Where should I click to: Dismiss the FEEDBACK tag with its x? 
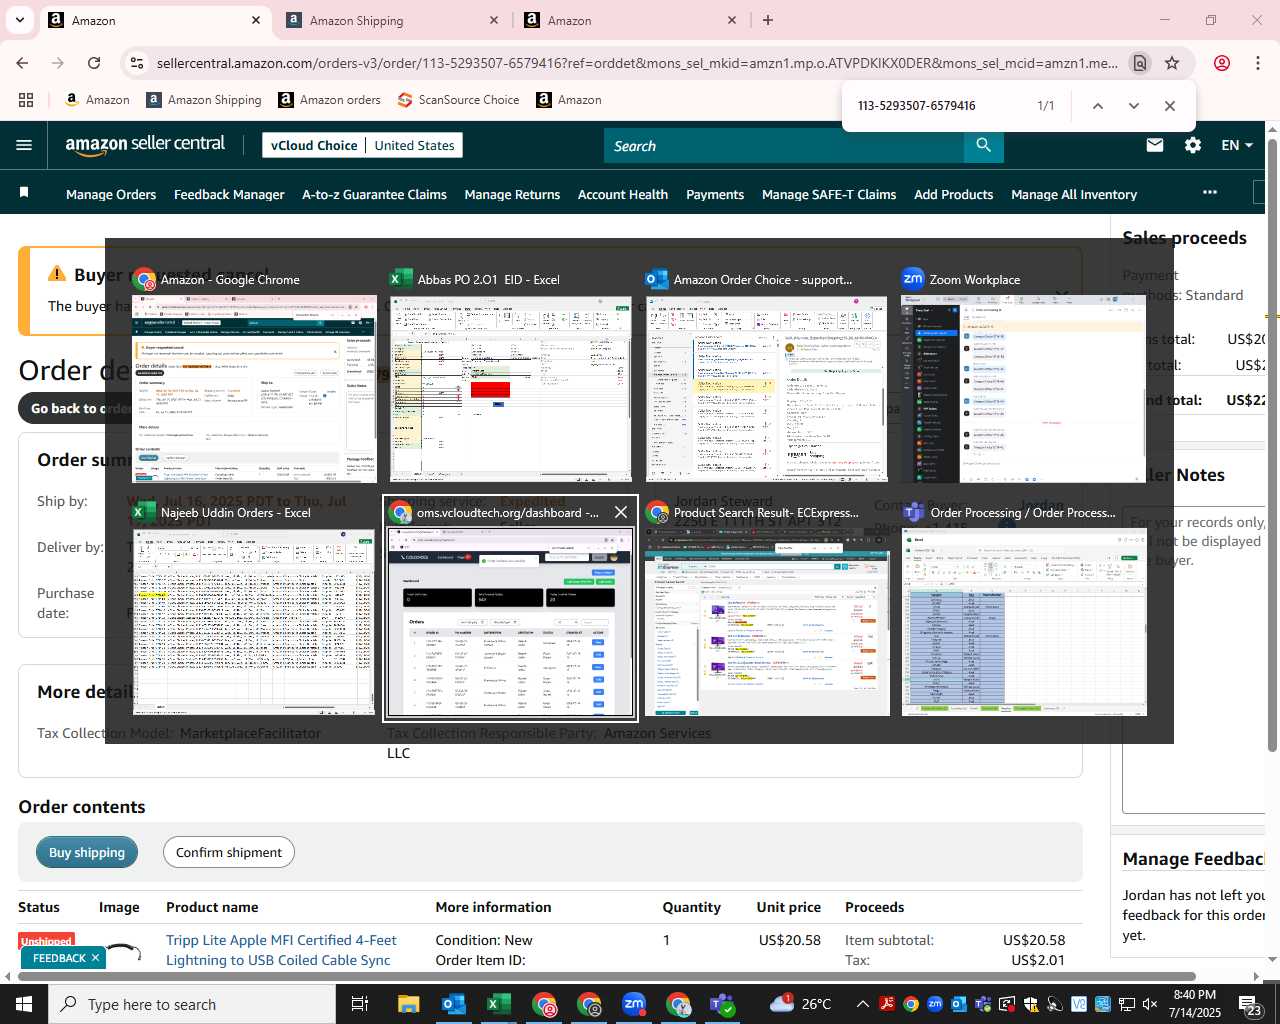point(95,958)
